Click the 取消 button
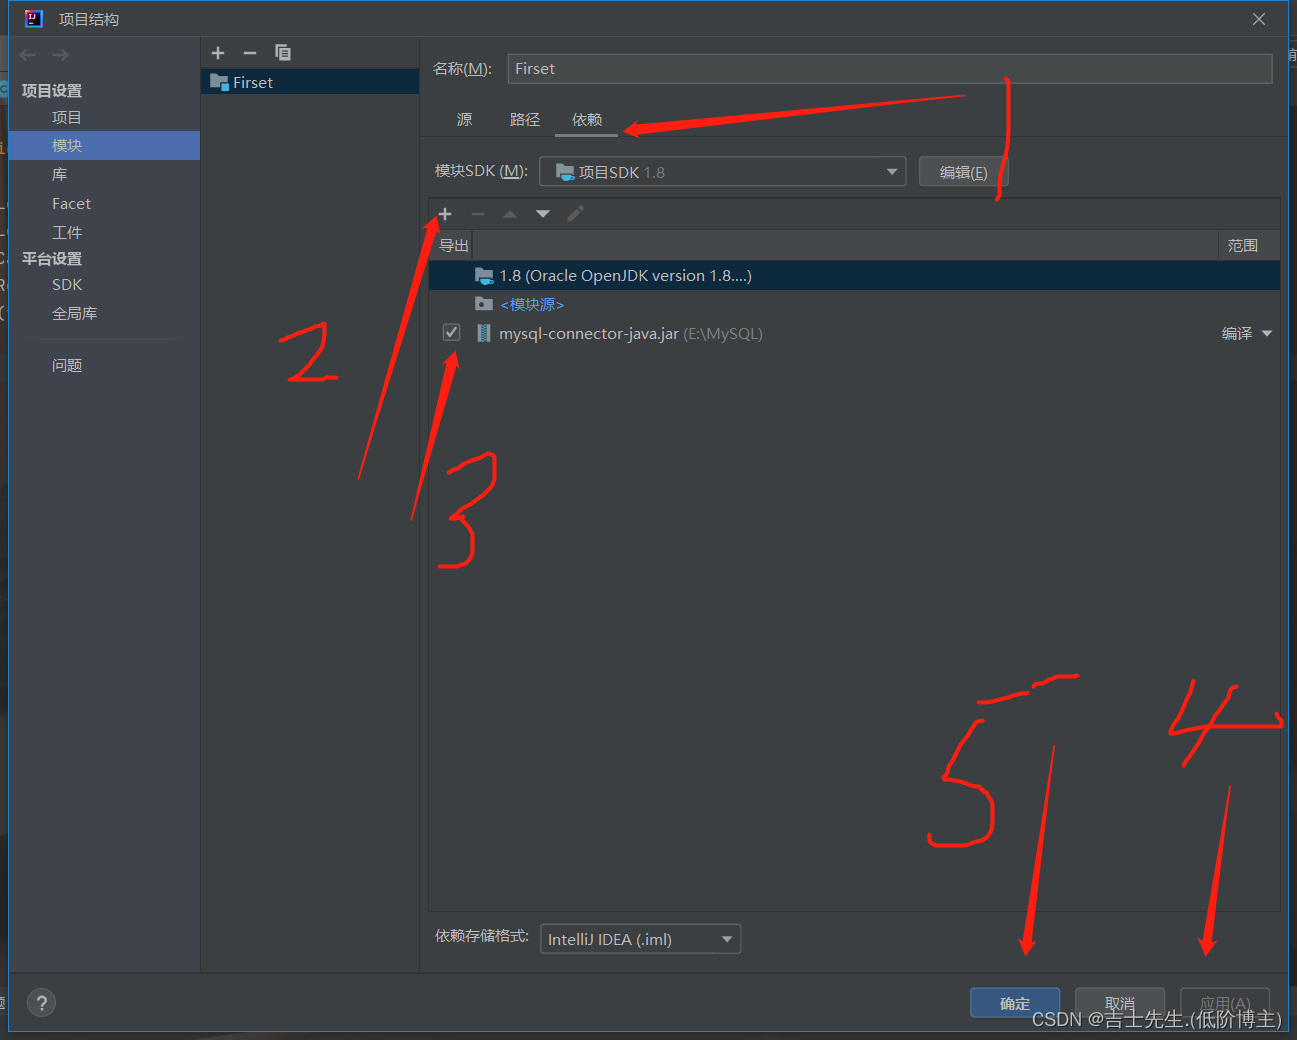Screen dimensions: 1297x1040 pyautogui.click(x=1120, y=1003)
